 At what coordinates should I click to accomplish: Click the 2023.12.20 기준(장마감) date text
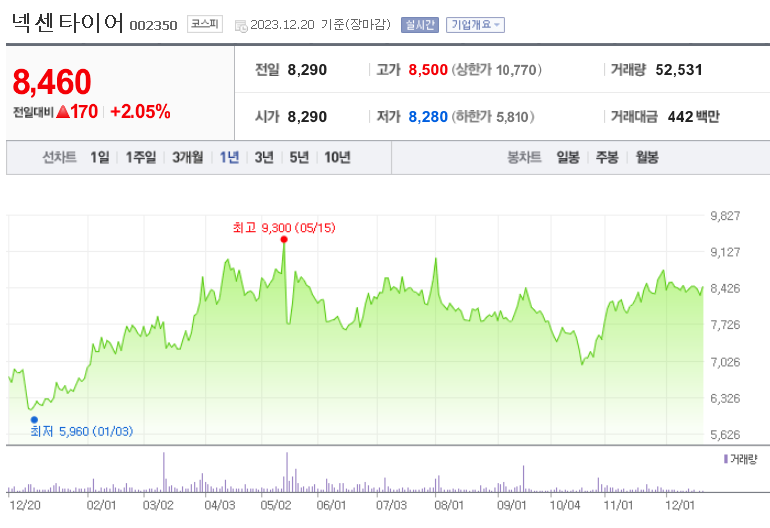pyautogui.click(x=320, y=25)
